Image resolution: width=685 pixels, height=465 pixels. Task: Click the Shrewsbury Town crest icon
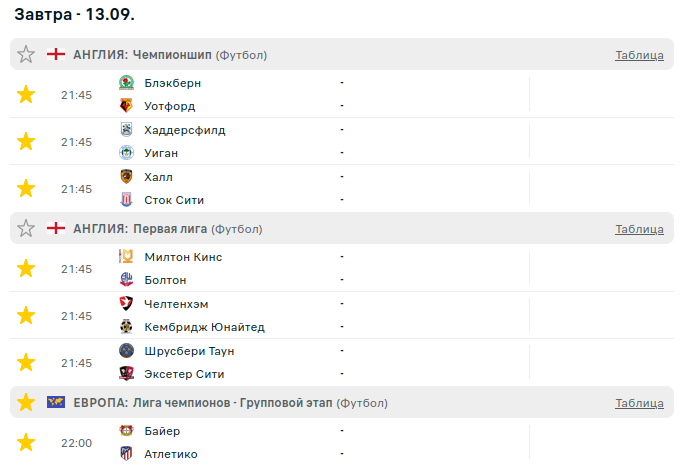[127, 351]
